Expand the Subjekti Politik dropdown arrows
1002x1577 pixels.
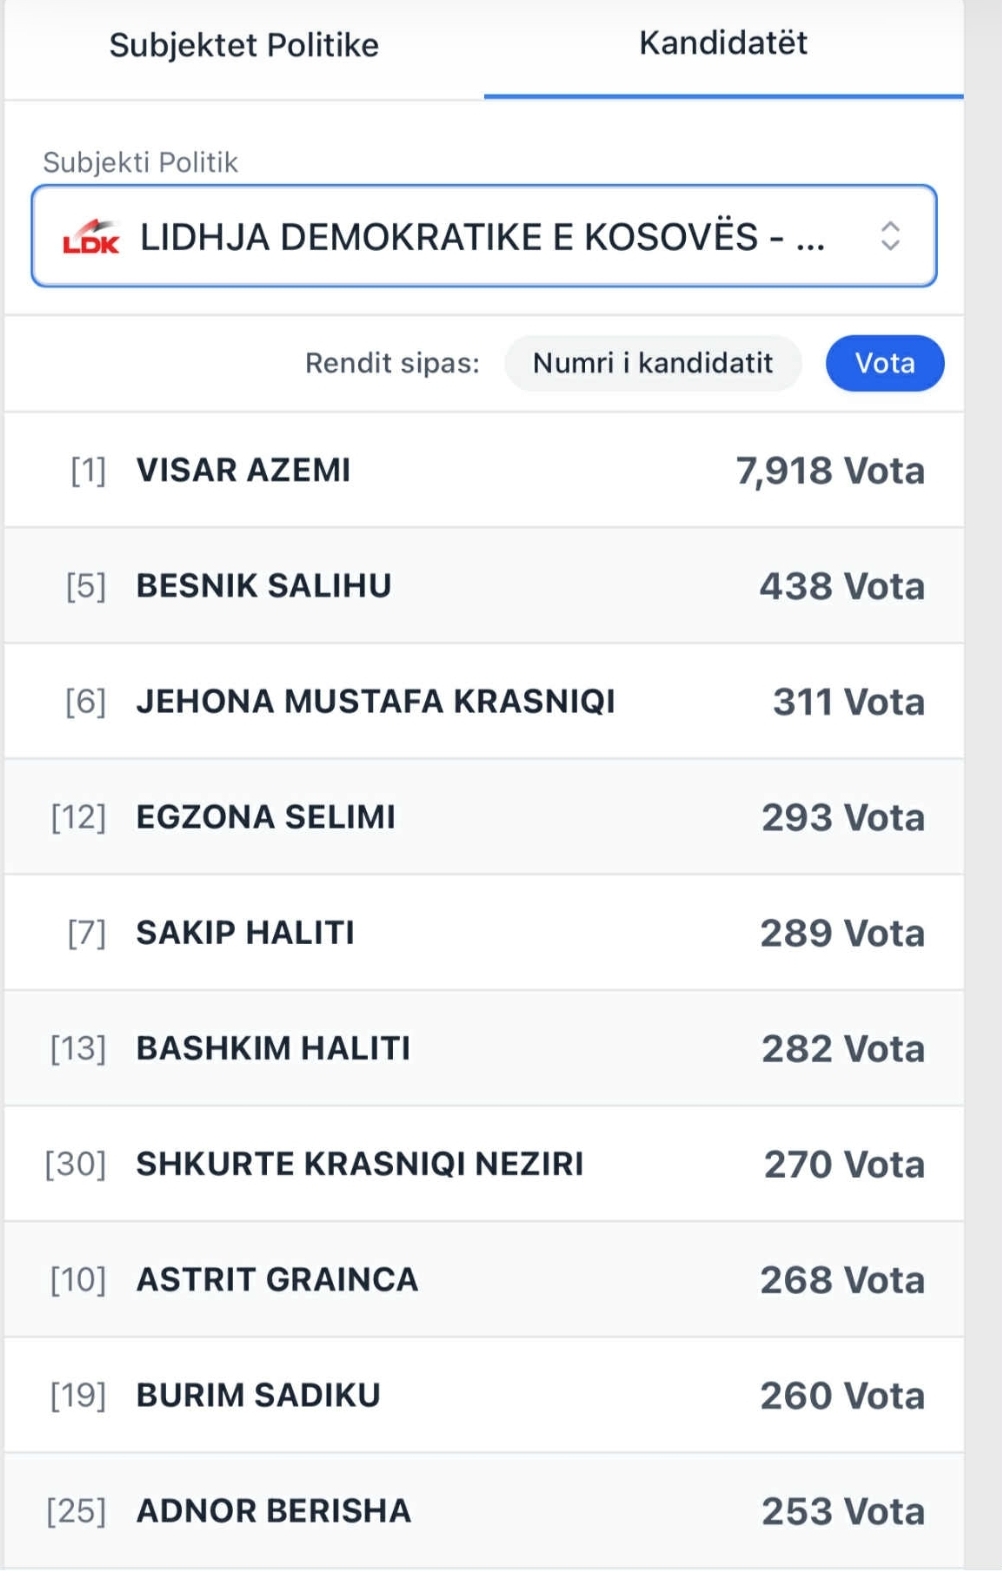click(890, 236)
